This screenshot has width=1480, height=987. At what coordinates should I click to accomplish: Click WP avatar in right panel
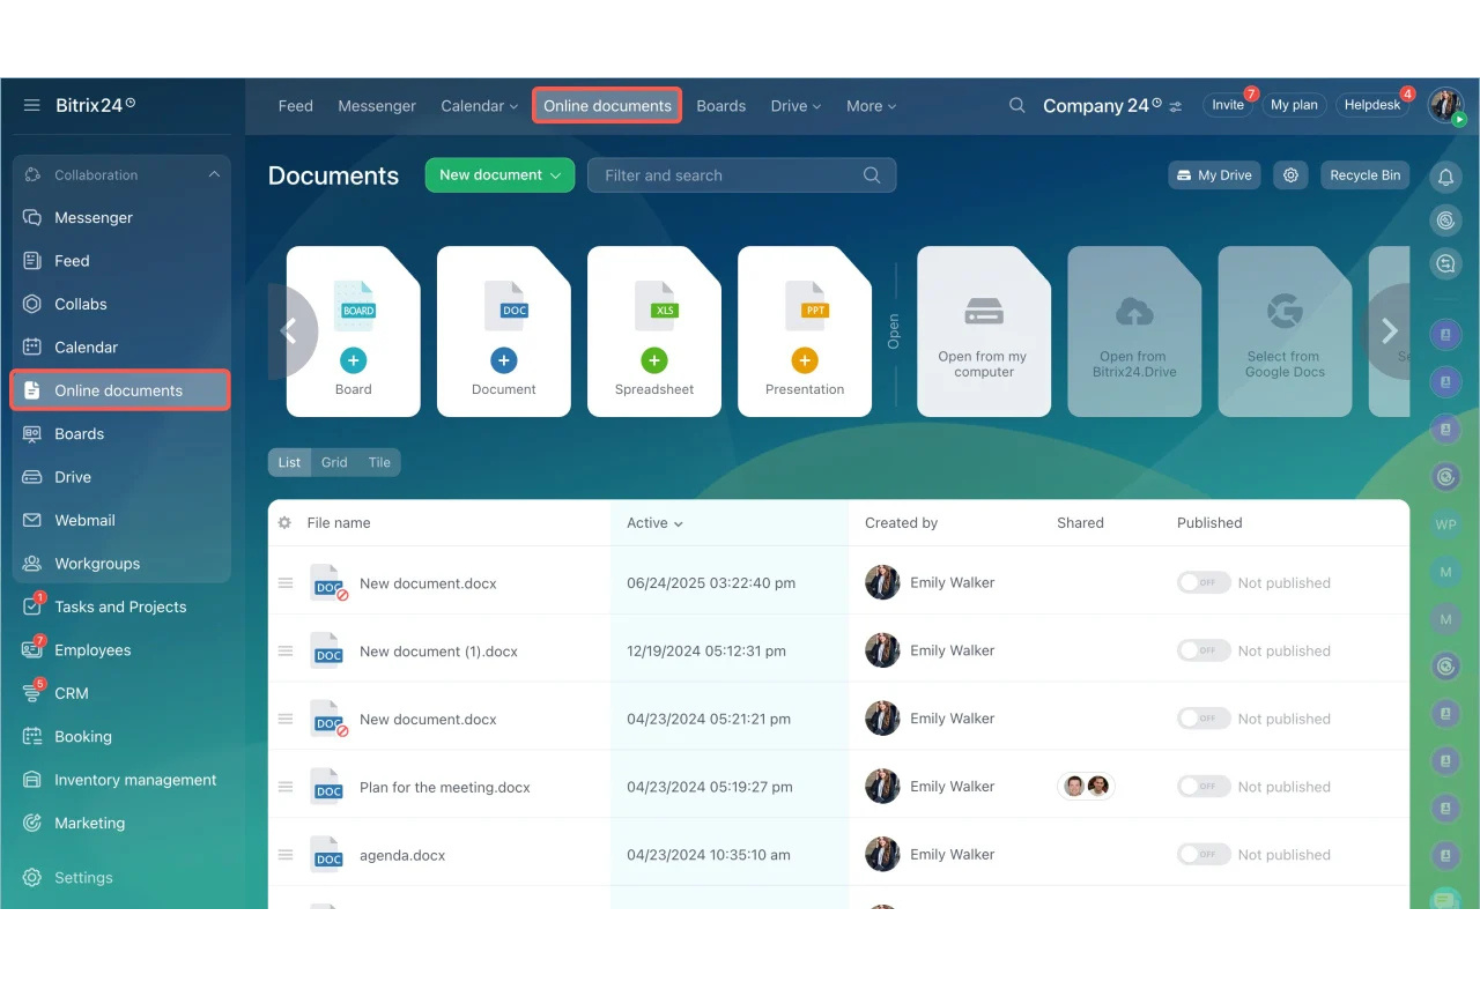coord(1446,524)
